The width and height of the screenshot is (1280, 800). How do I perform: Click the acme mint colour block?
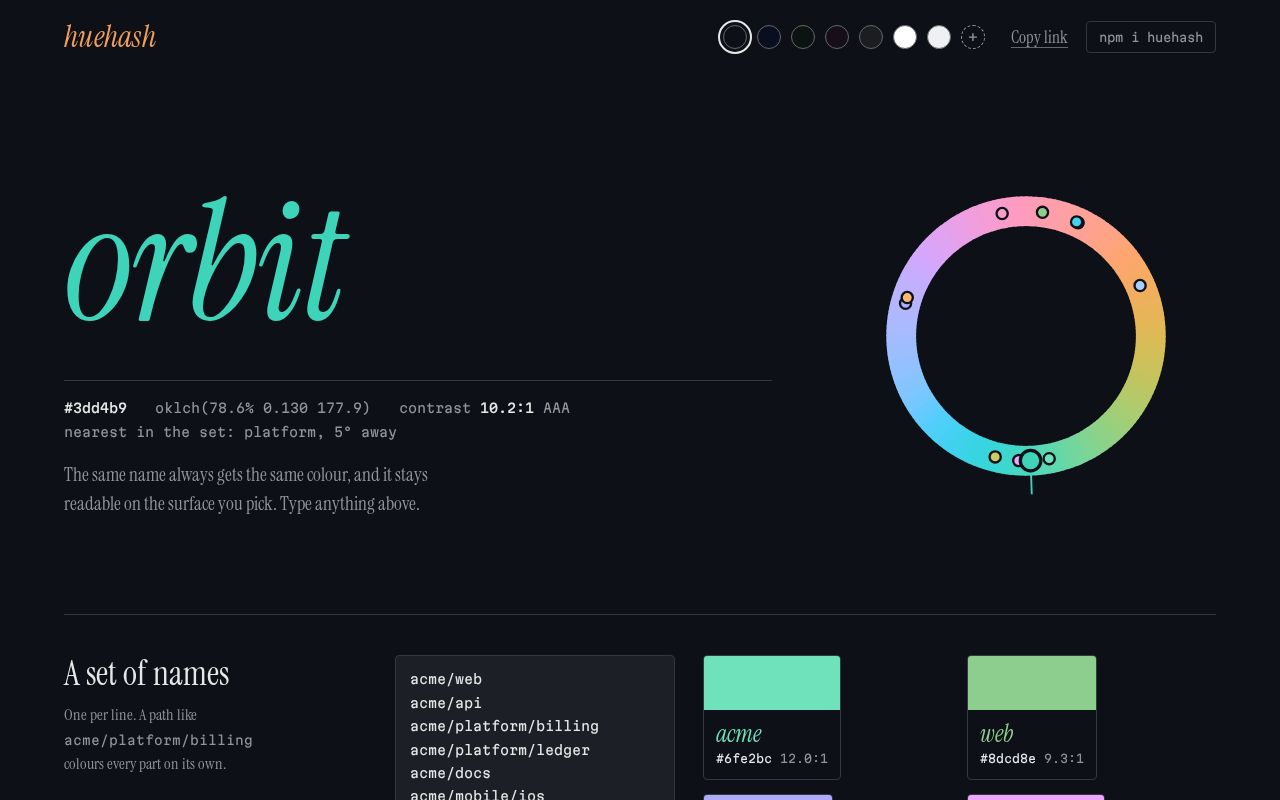pyautogui.click(x=772, y=683)
